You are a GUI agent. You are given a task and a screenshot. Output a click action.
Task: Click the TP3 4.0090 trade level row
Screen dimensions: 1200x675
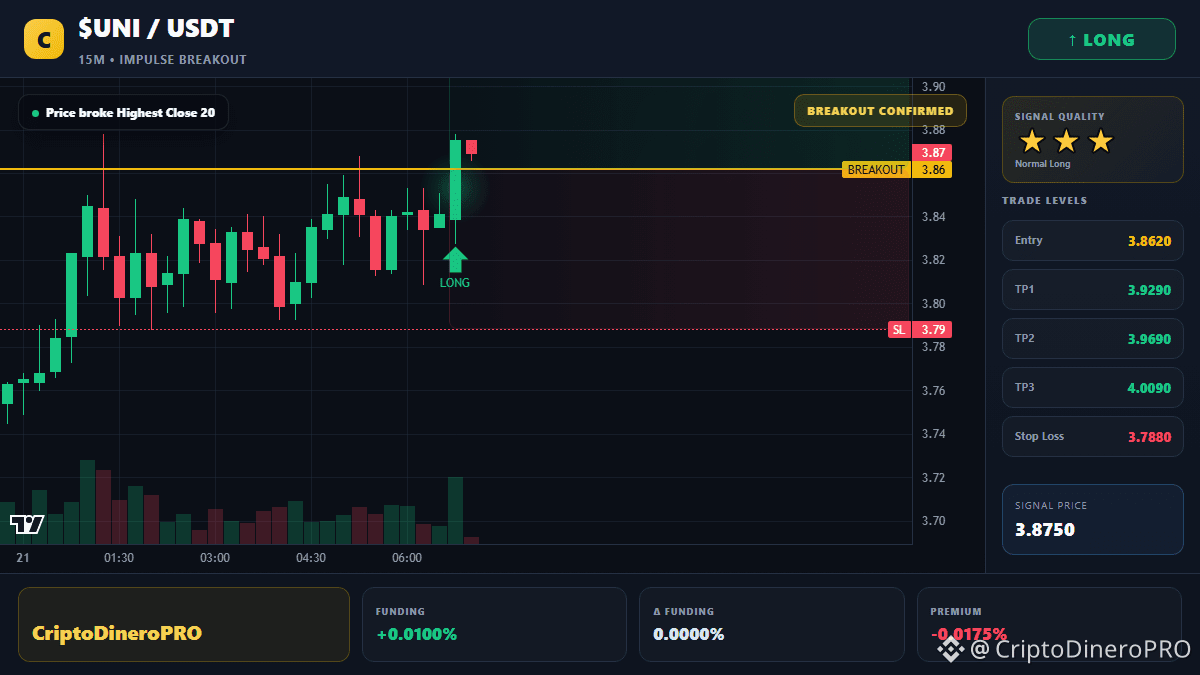tap(1093, 388)
